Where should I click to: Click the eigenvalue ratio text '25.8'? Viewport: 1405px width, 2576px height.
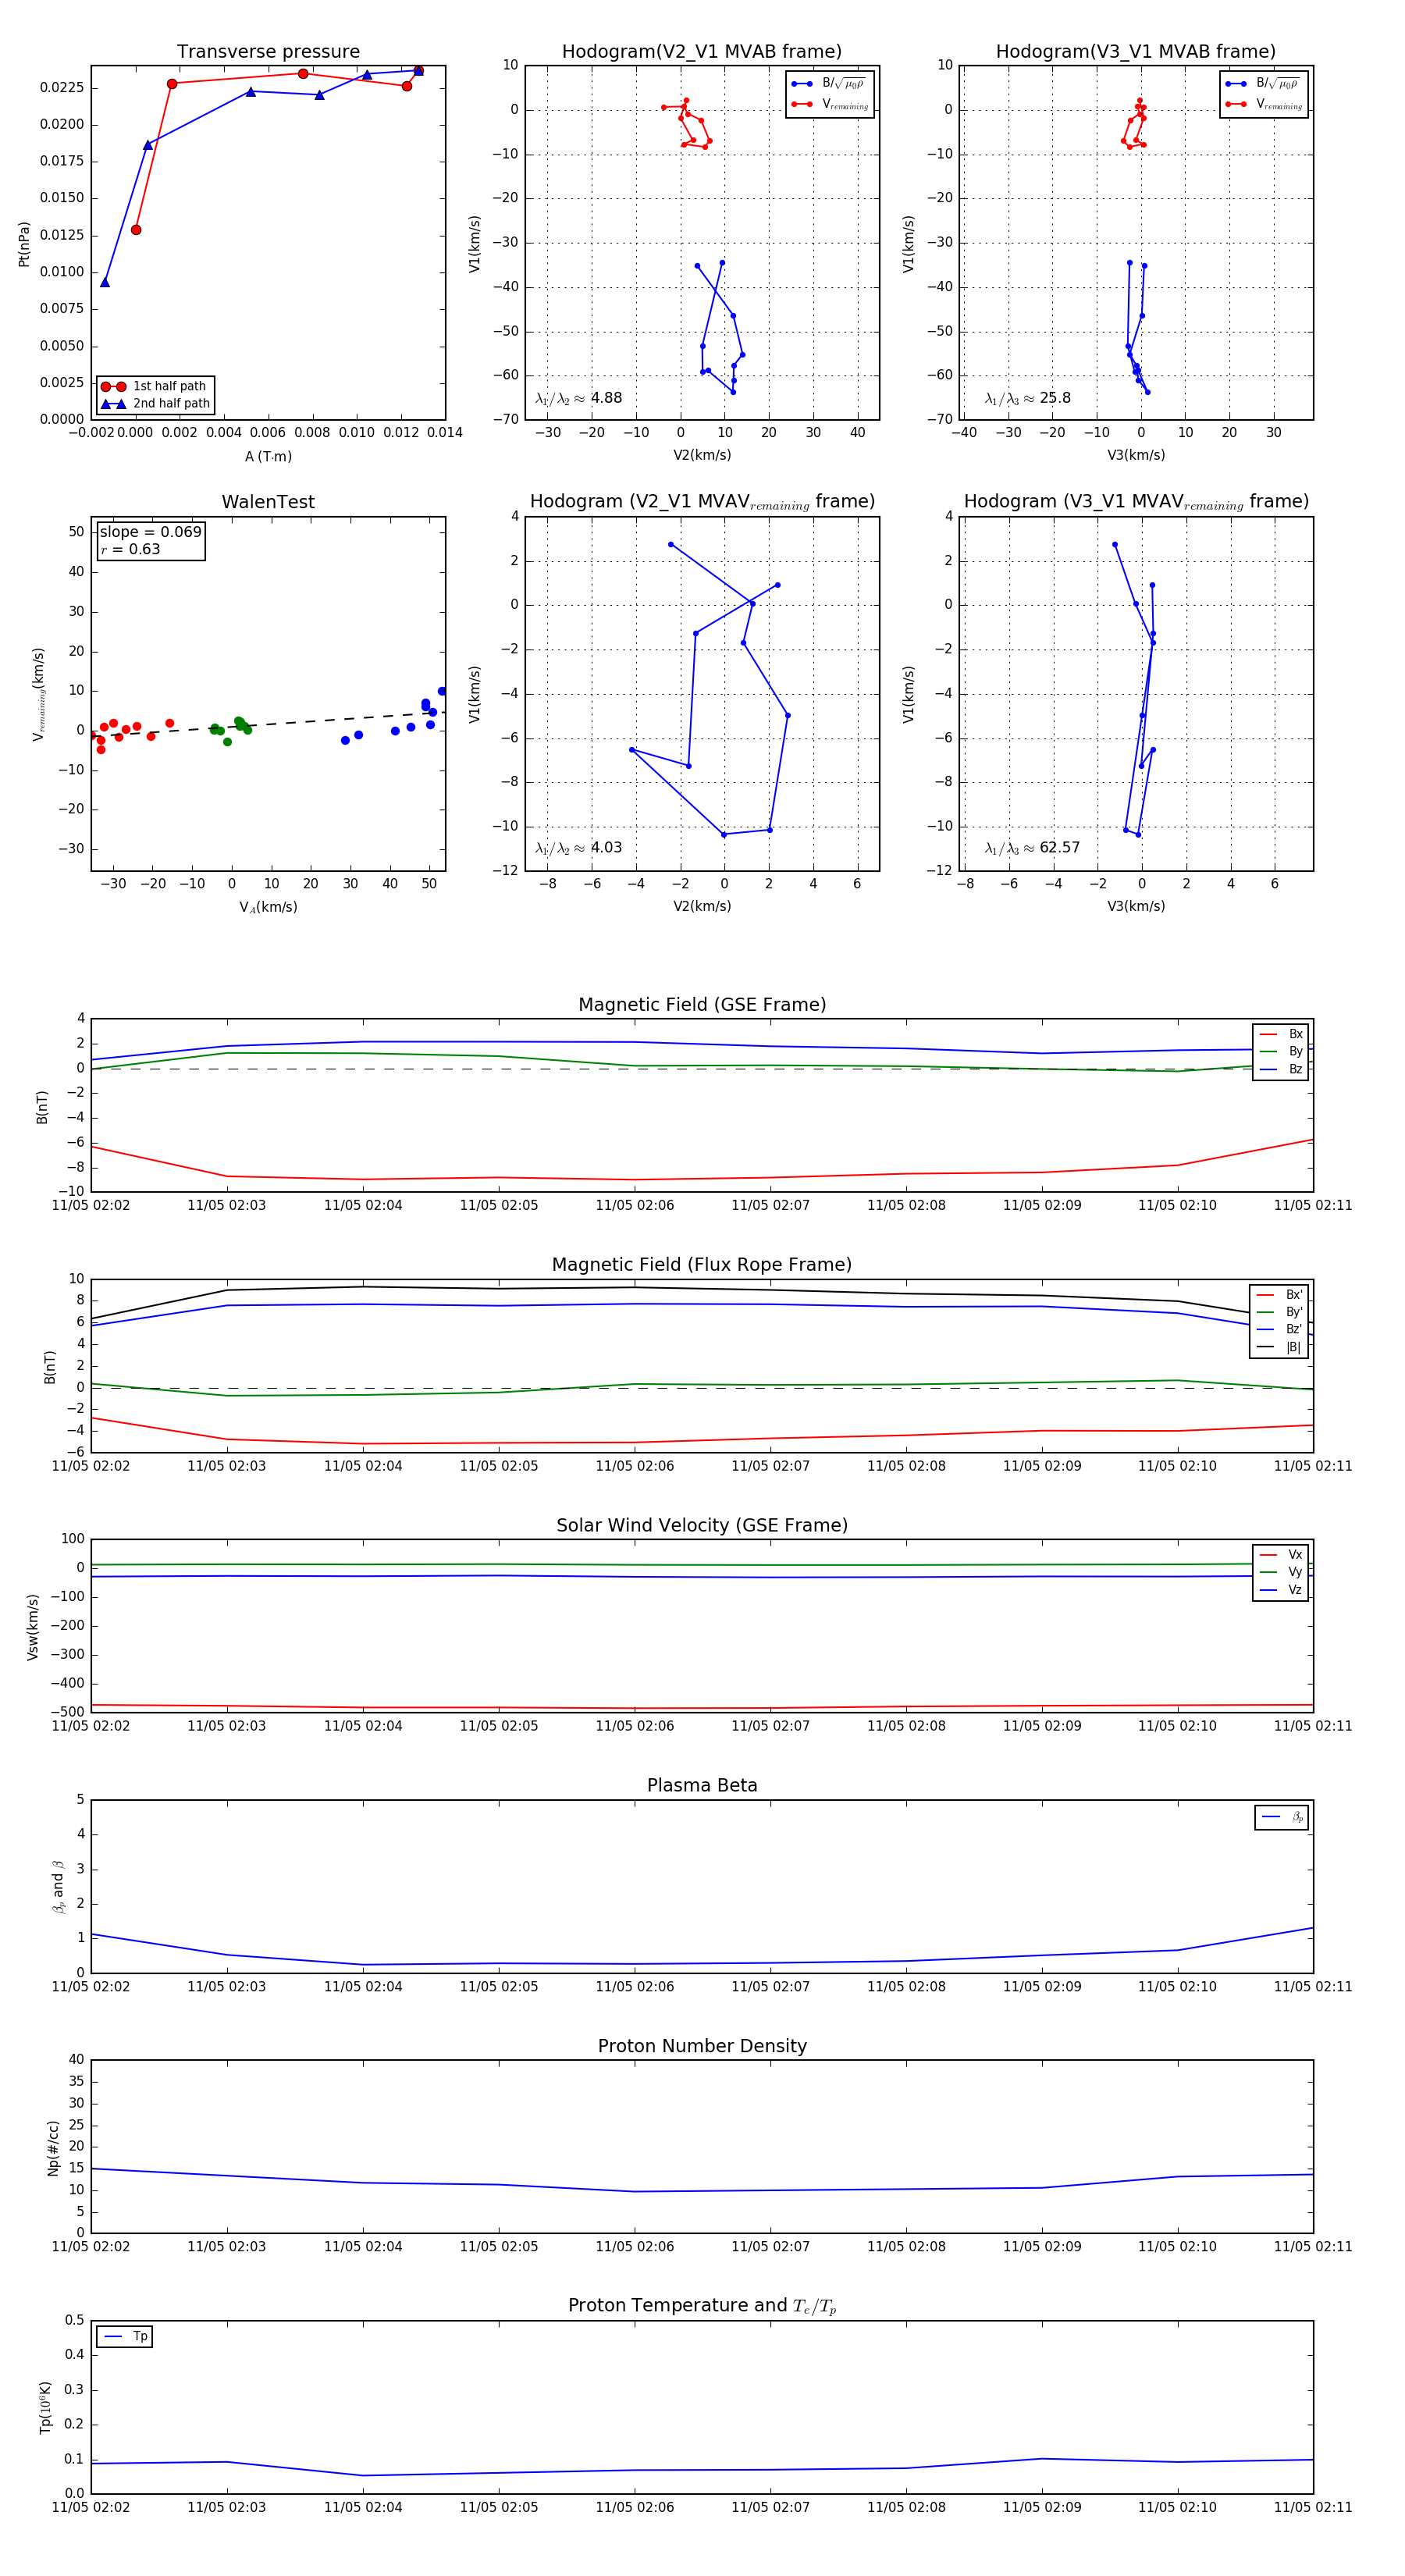[1055, 398]
